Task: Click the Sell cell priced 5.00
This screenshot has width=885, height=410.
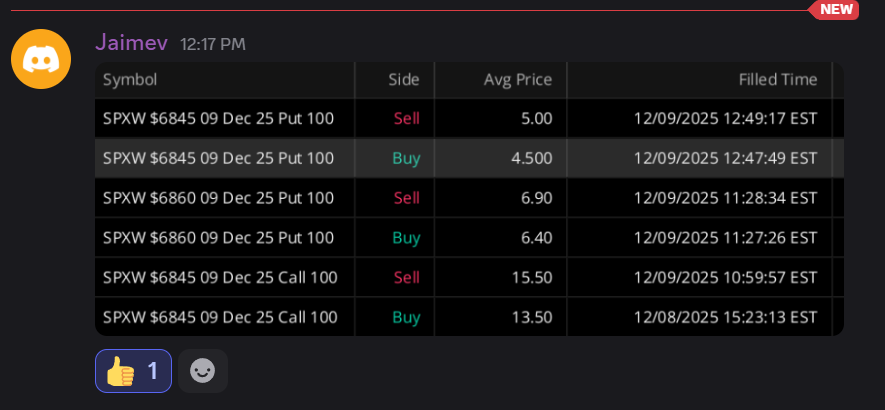Action: coord(407,119)
